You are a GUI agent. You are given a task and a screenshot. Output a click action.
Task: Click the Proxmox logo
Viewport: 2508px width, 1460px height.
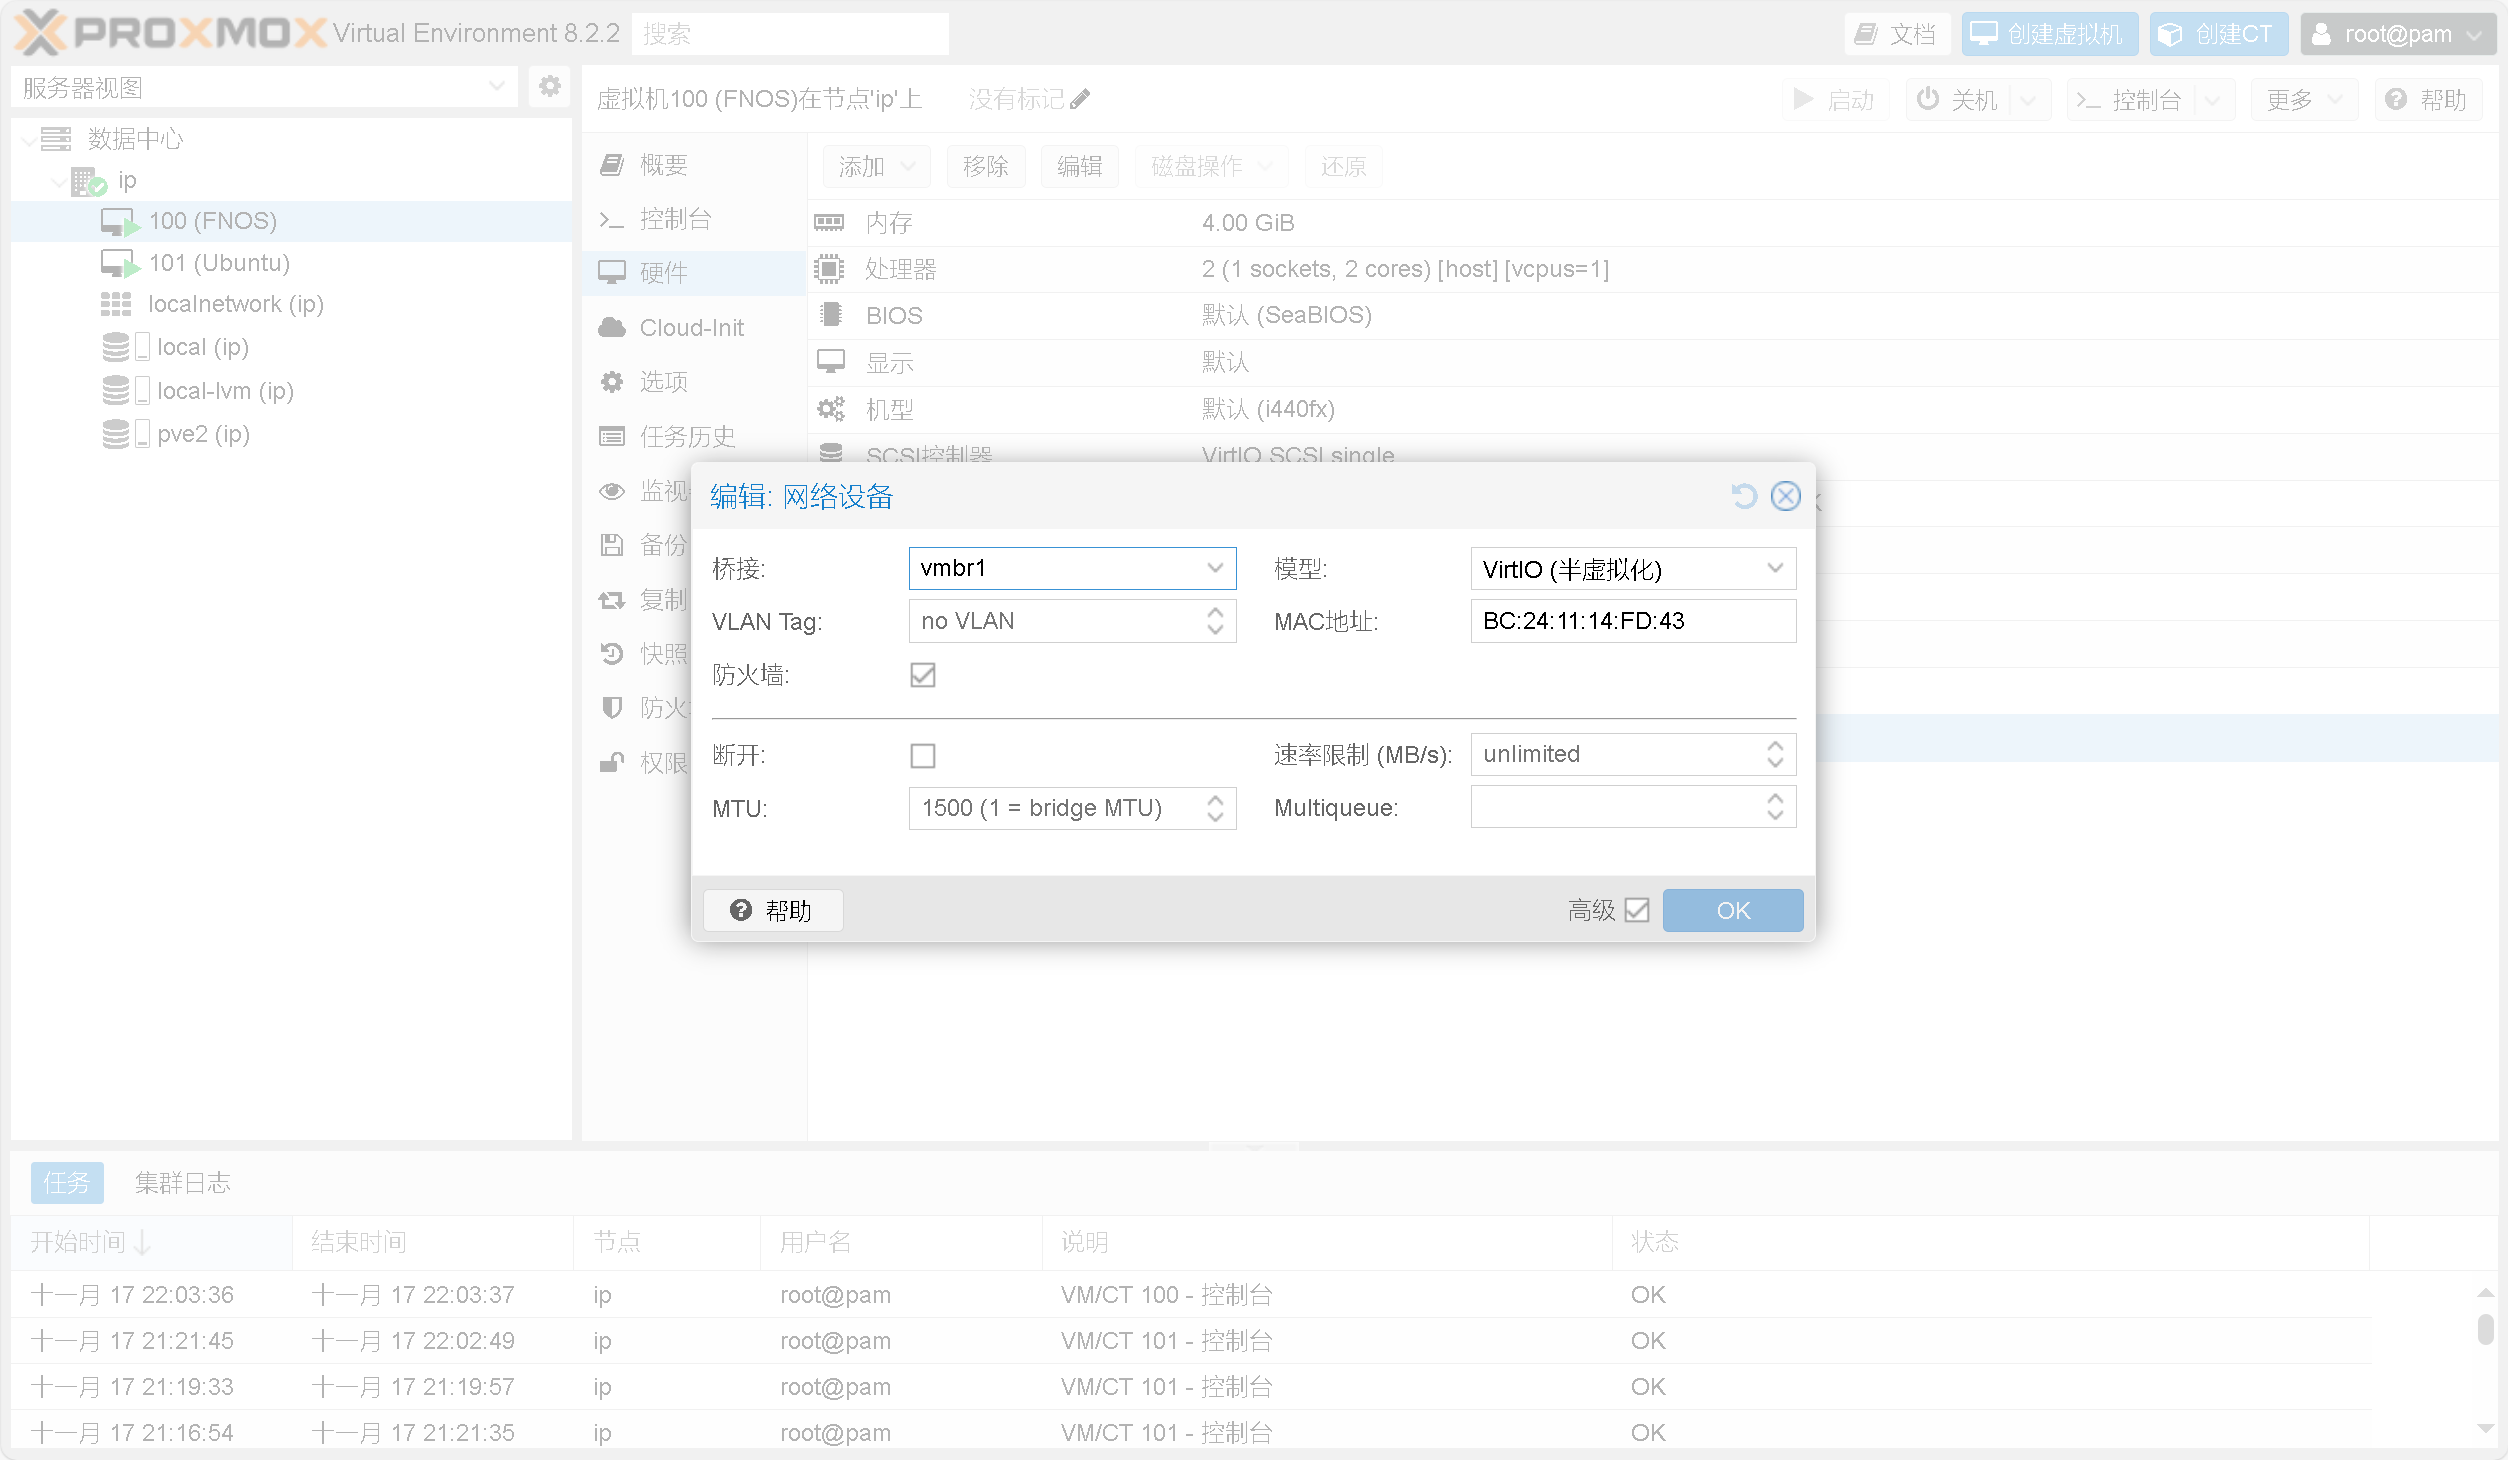click(170, 33)
